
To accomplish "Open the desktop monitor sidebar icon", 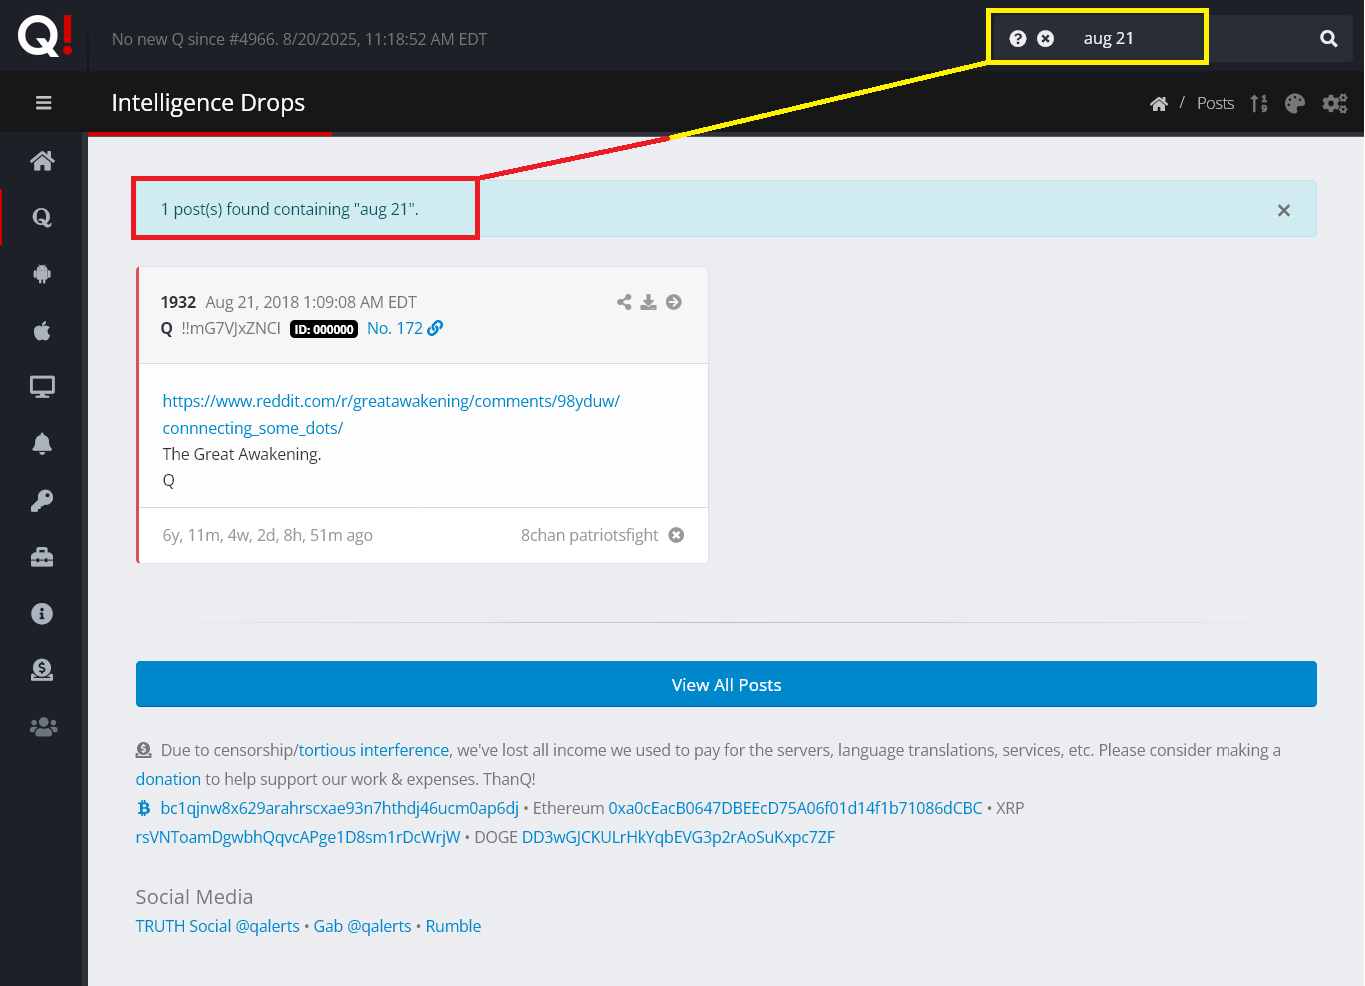I will point(42,387).
